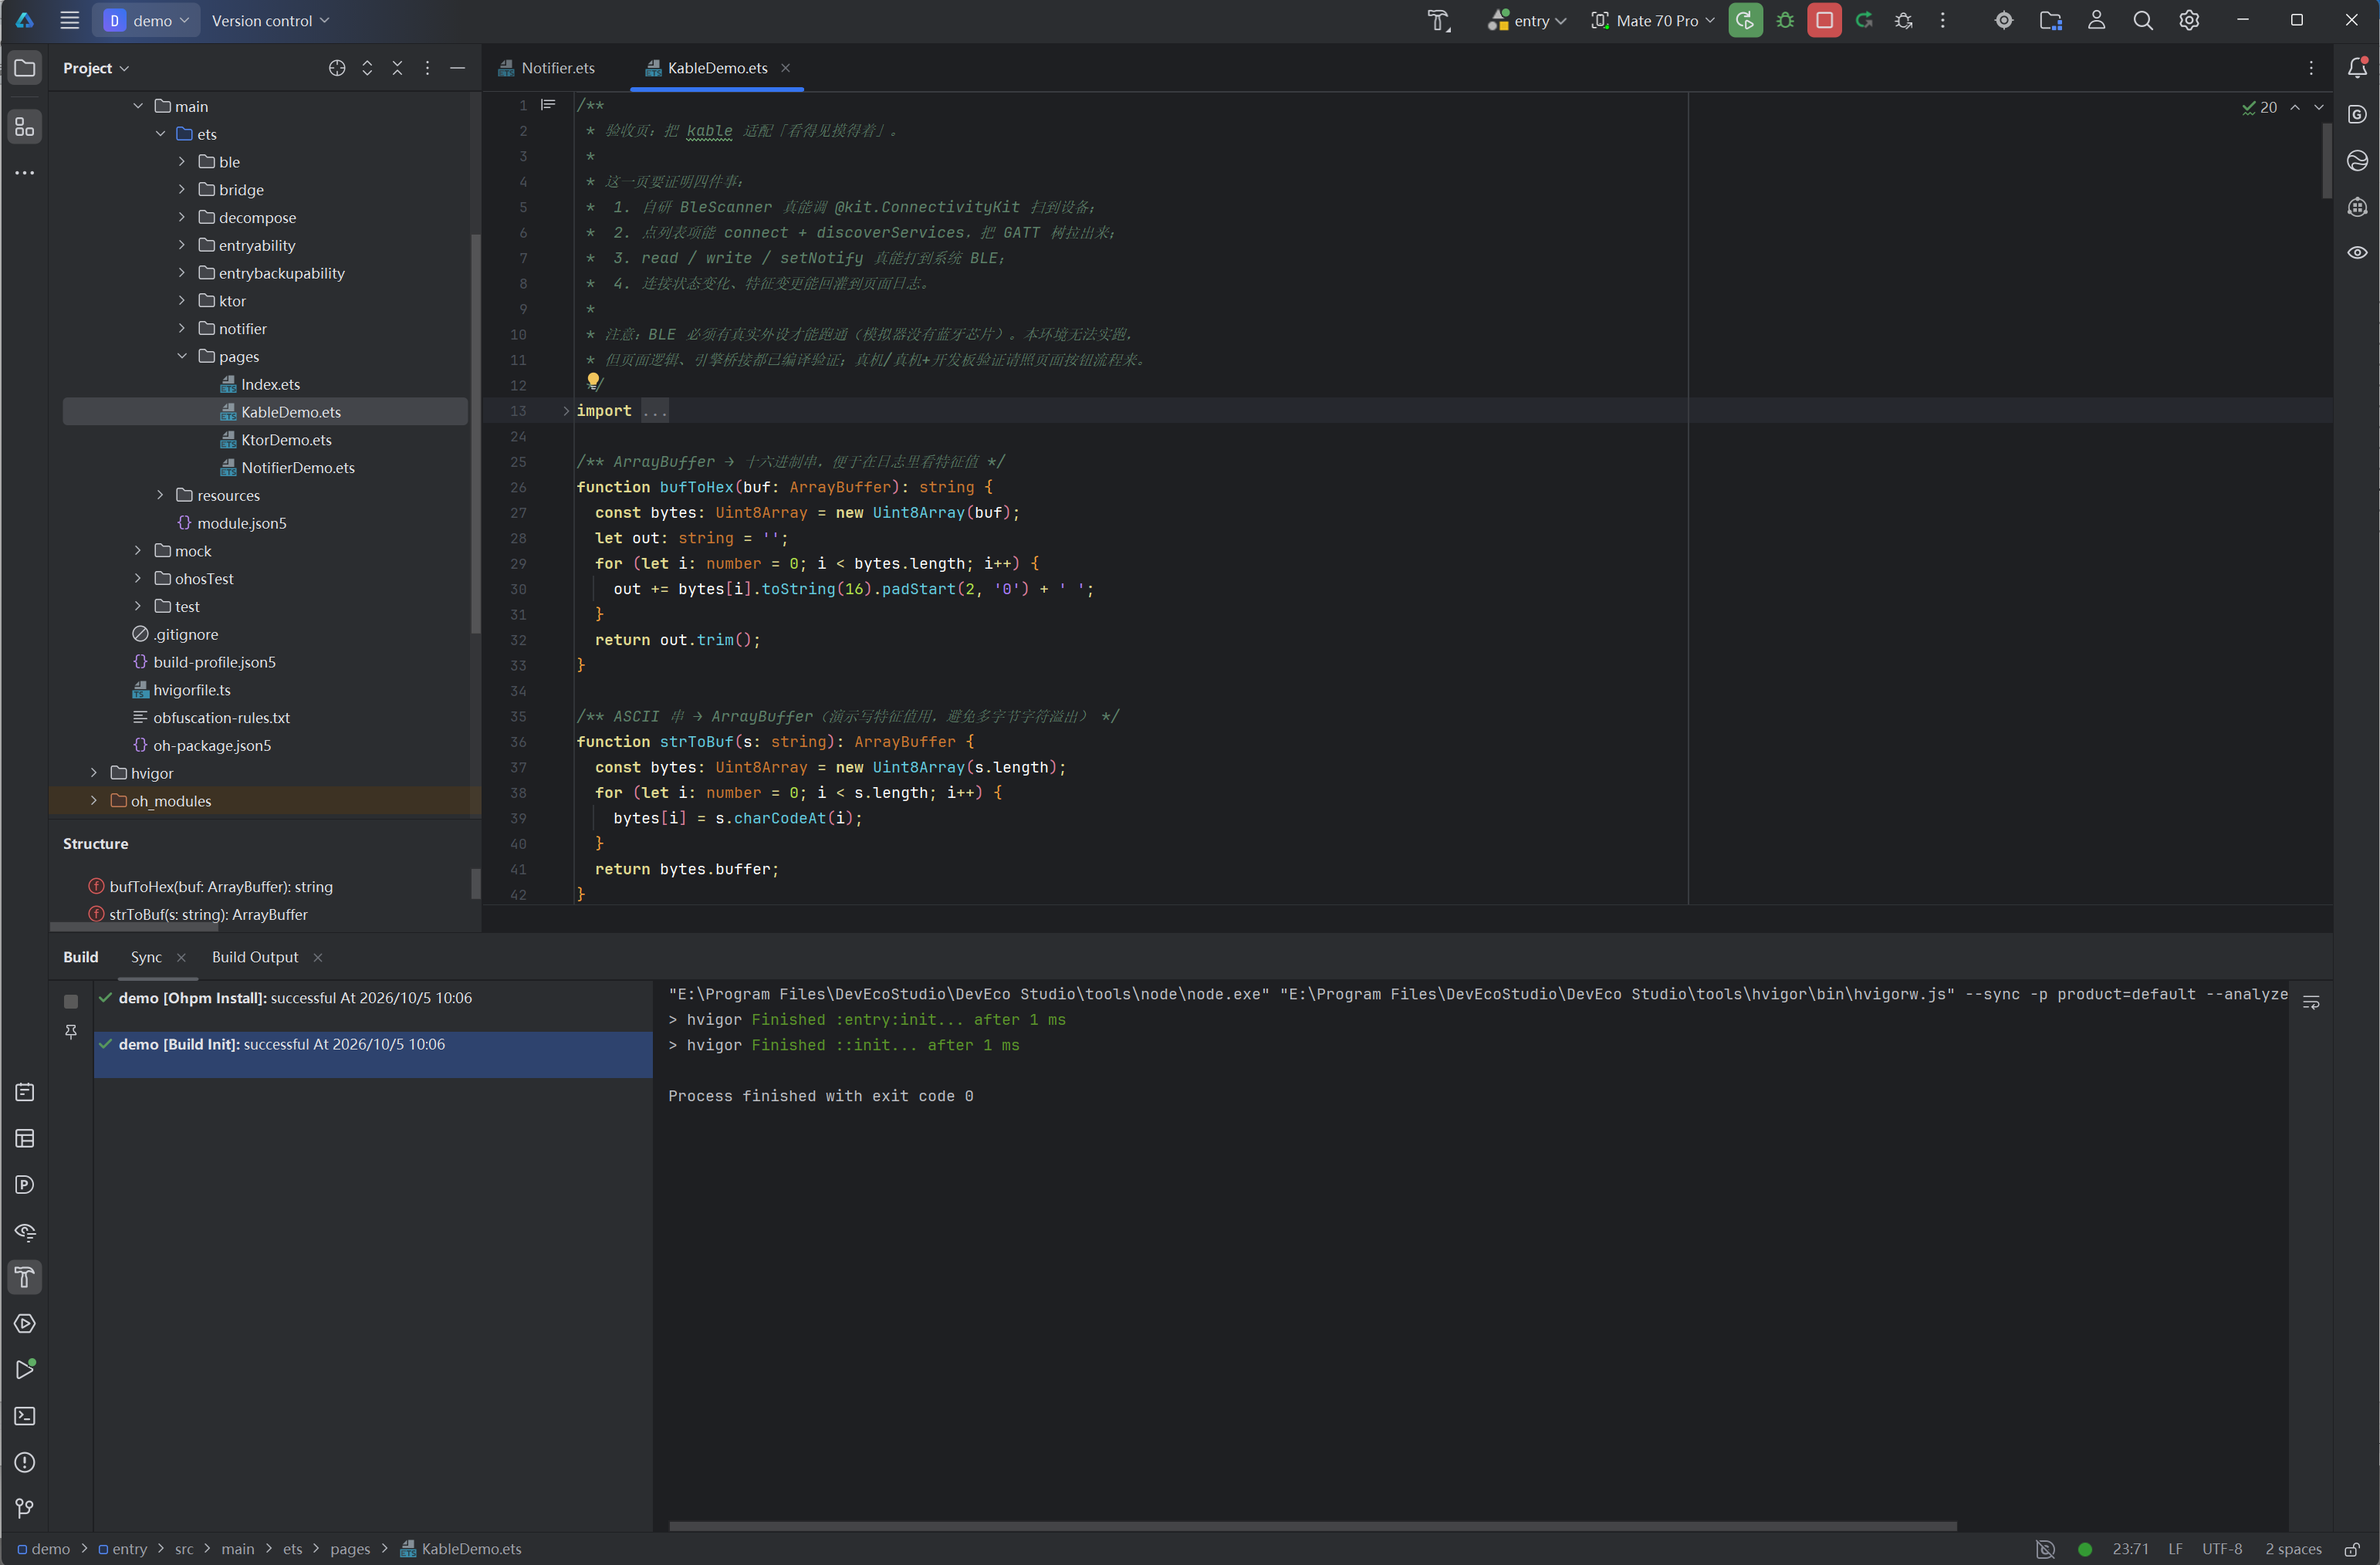Collapse the pages folder

[182, 356]
